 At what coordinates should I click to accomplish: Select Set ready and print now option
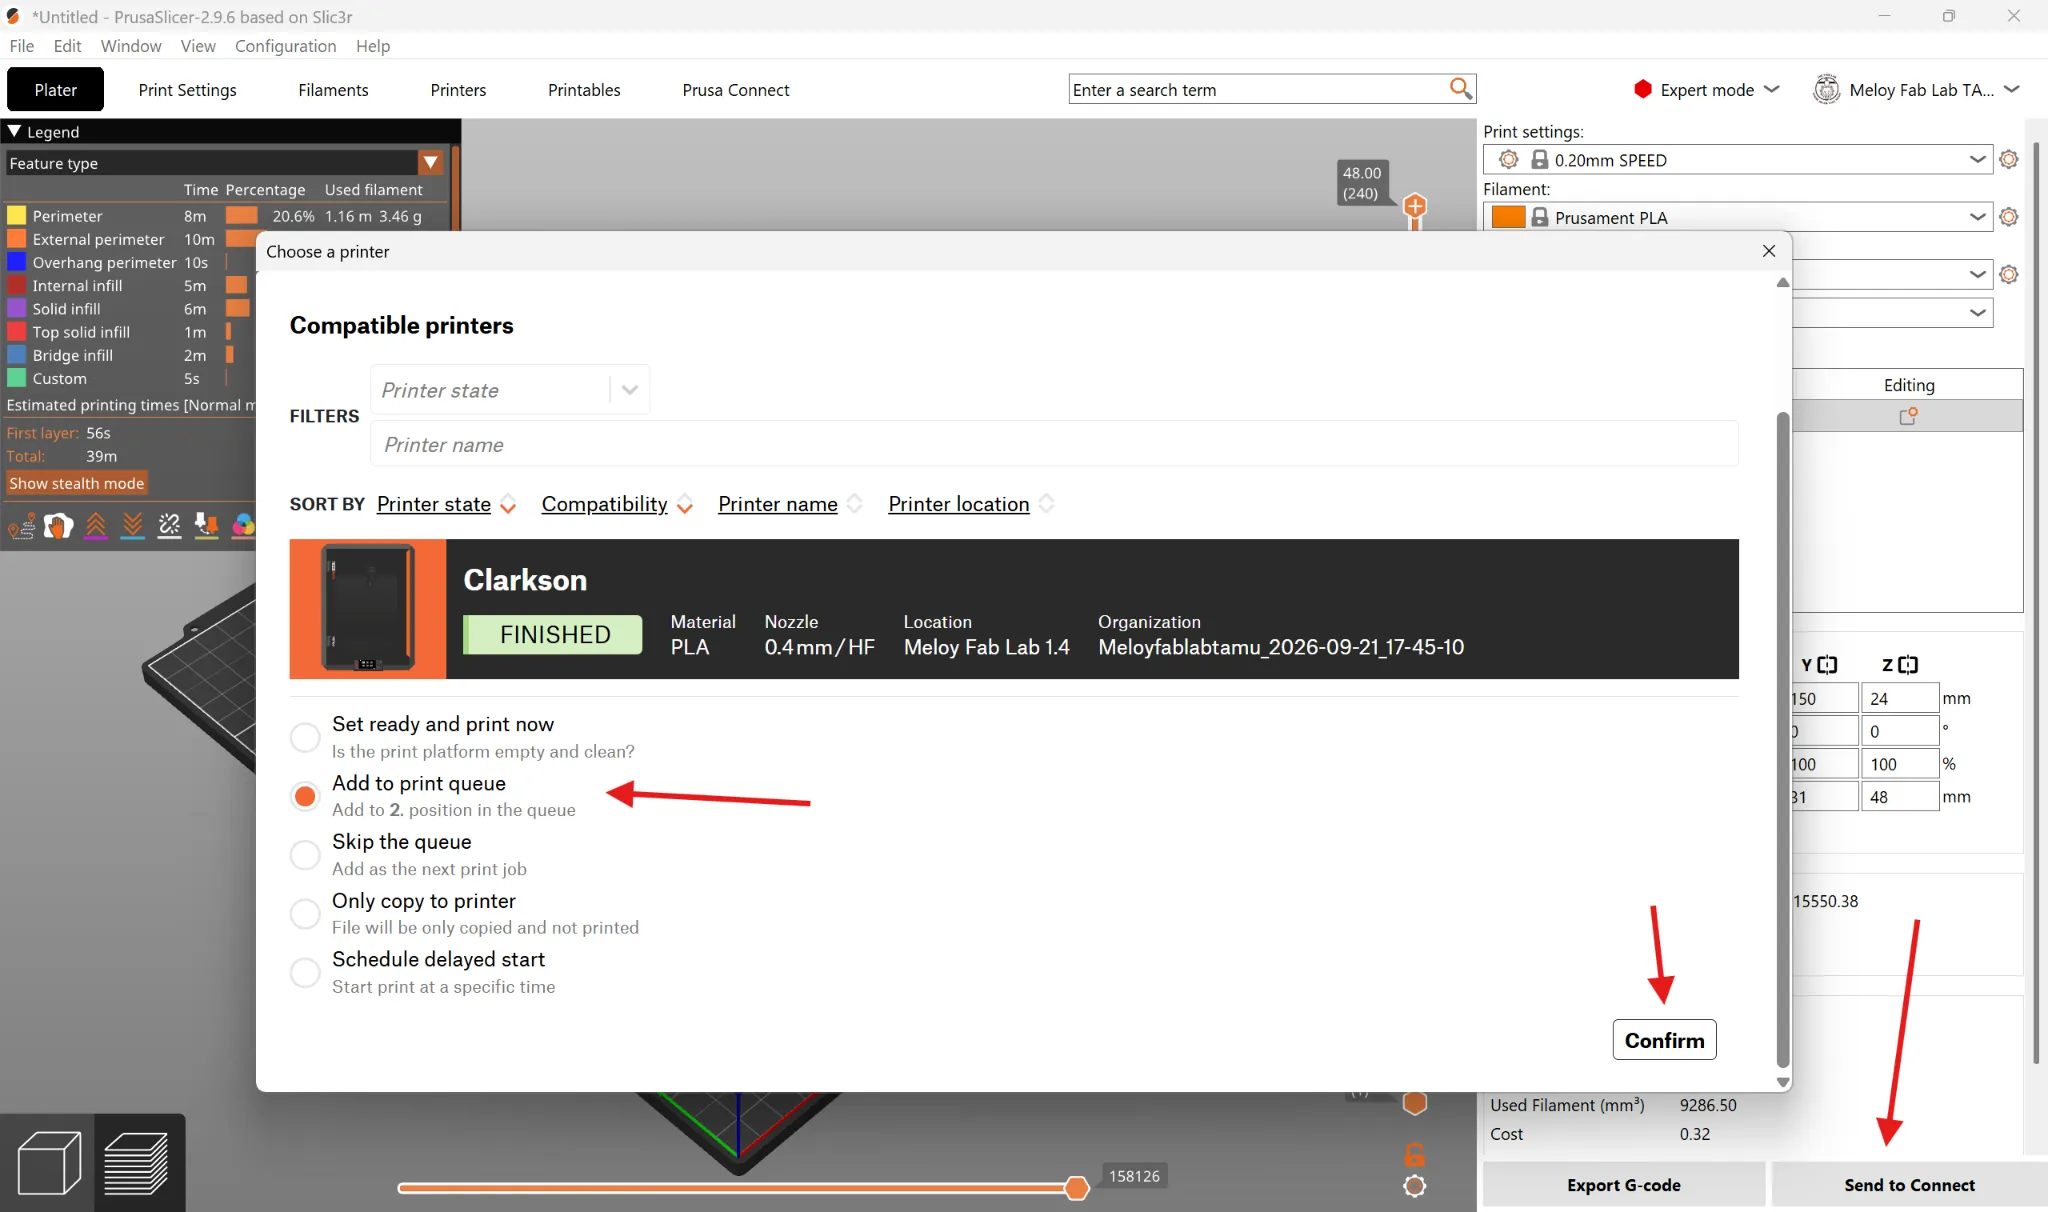pyautogui.click(x=305, y=737)
